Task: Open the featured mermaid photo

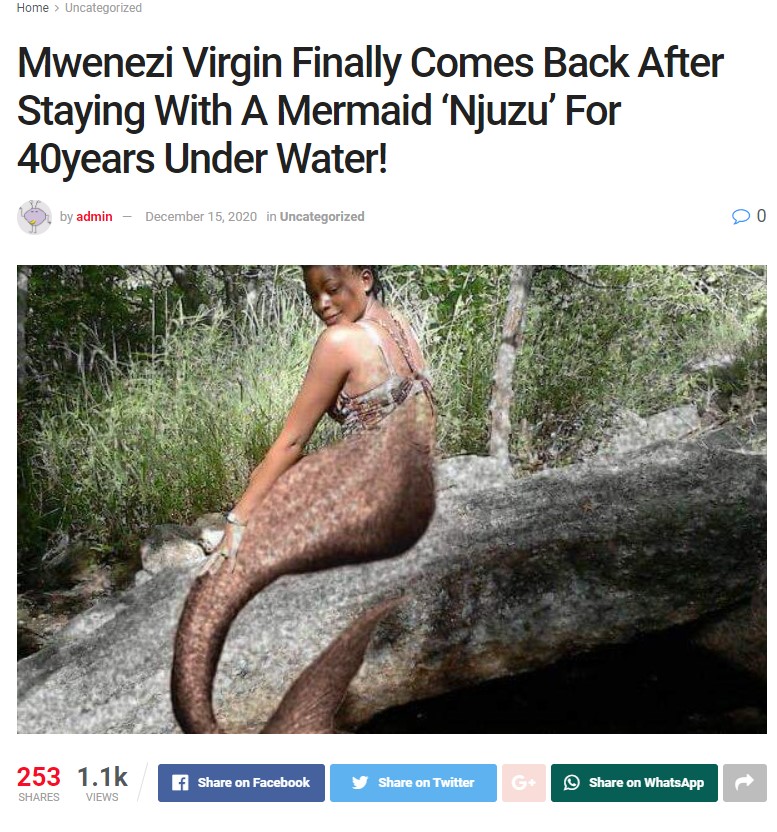Action: pos(392,499)
